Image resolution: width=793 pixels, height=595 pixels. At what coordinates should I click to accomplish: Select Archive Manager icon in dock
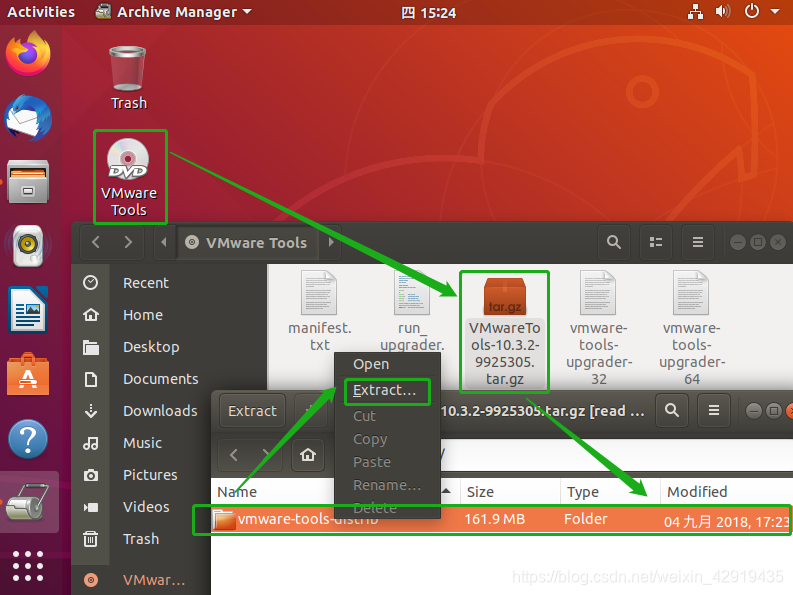(x=28, y=502)
